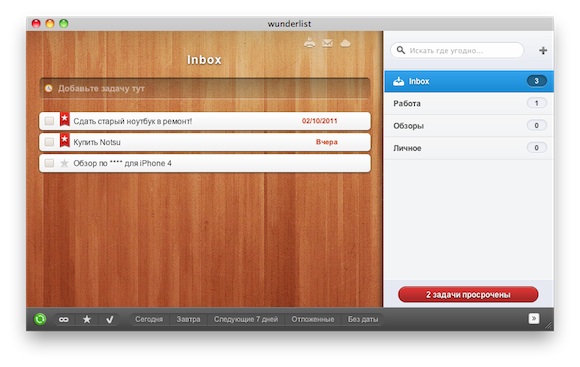Click the magnifier icon in search field
Viewport: 580px width, 367px height.
pyautogui.click(x=401, y=50)
